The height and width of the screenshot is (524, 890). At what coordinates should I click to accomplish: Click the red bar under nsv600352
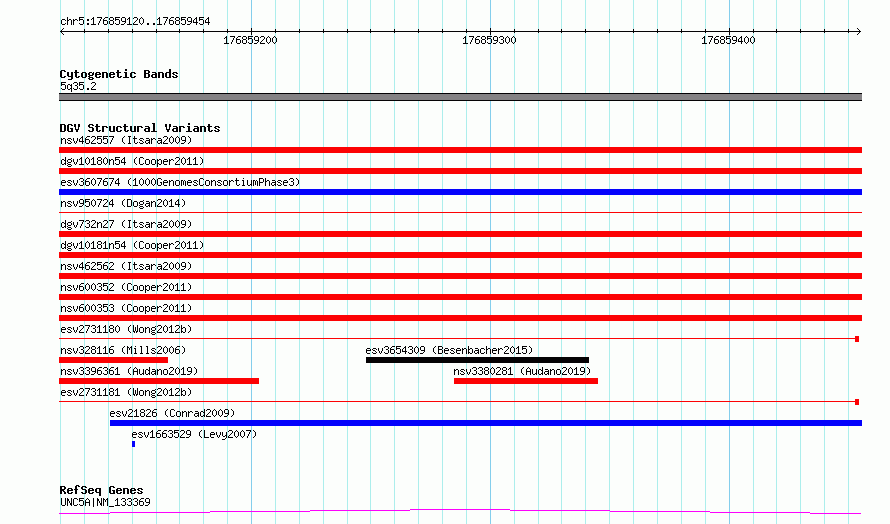[x=460, y=297]
